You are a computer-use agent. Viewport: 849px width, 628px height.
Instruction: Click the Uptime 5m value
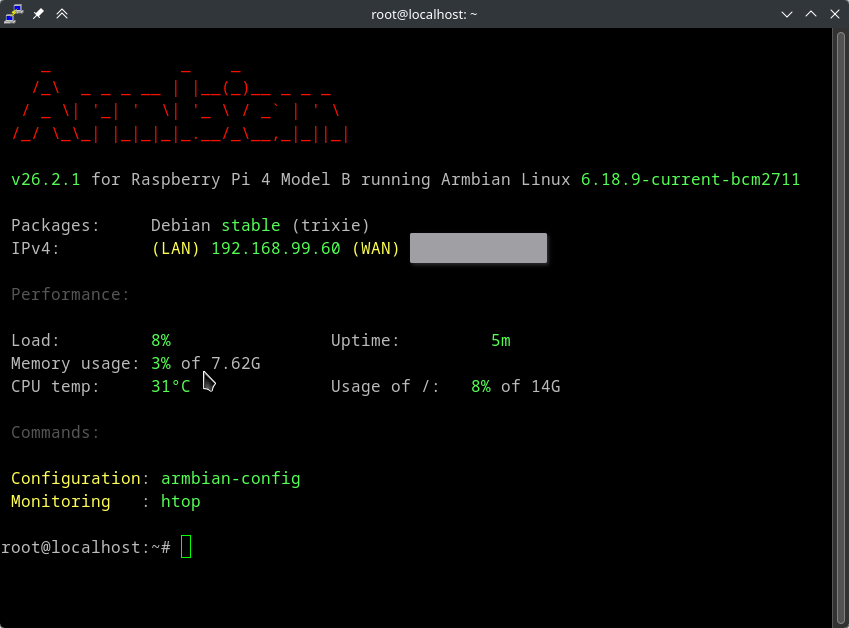tap(500, 340)
